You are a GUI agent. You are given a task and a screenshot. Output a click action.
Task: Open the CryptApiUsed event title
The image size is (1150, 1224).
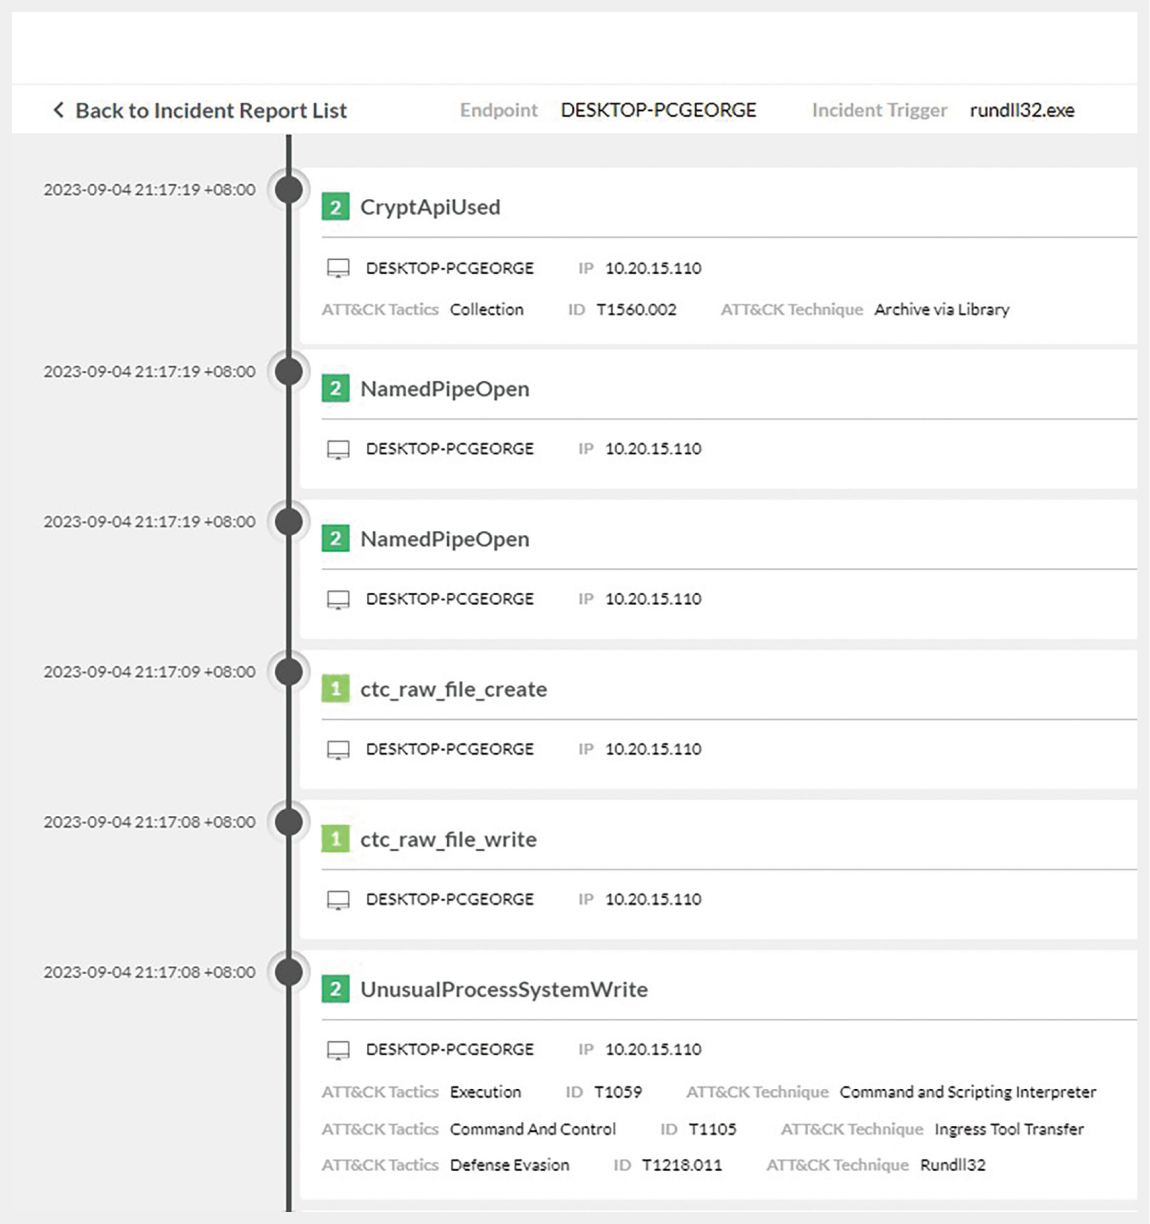click(430, 207)
